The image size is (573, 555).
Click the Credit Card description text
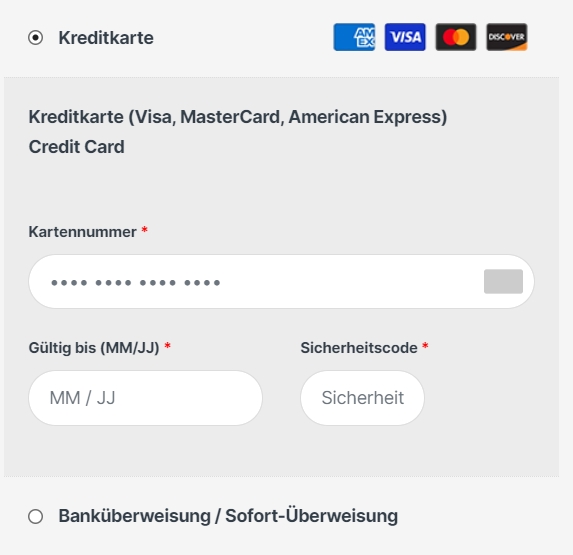tap(76, 147)
